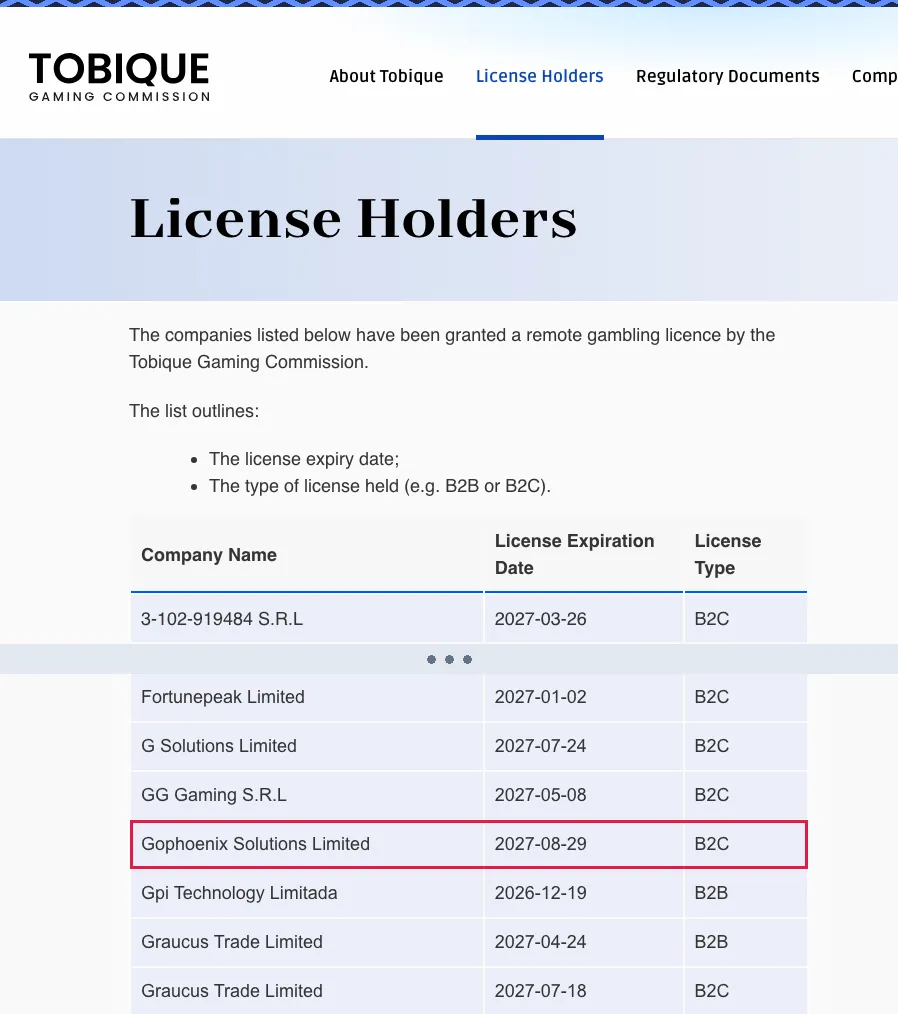This screenshot has width=898, height=1014.
Task: Select the Fortunepeak Limited company row
Action: coord(469,697)
